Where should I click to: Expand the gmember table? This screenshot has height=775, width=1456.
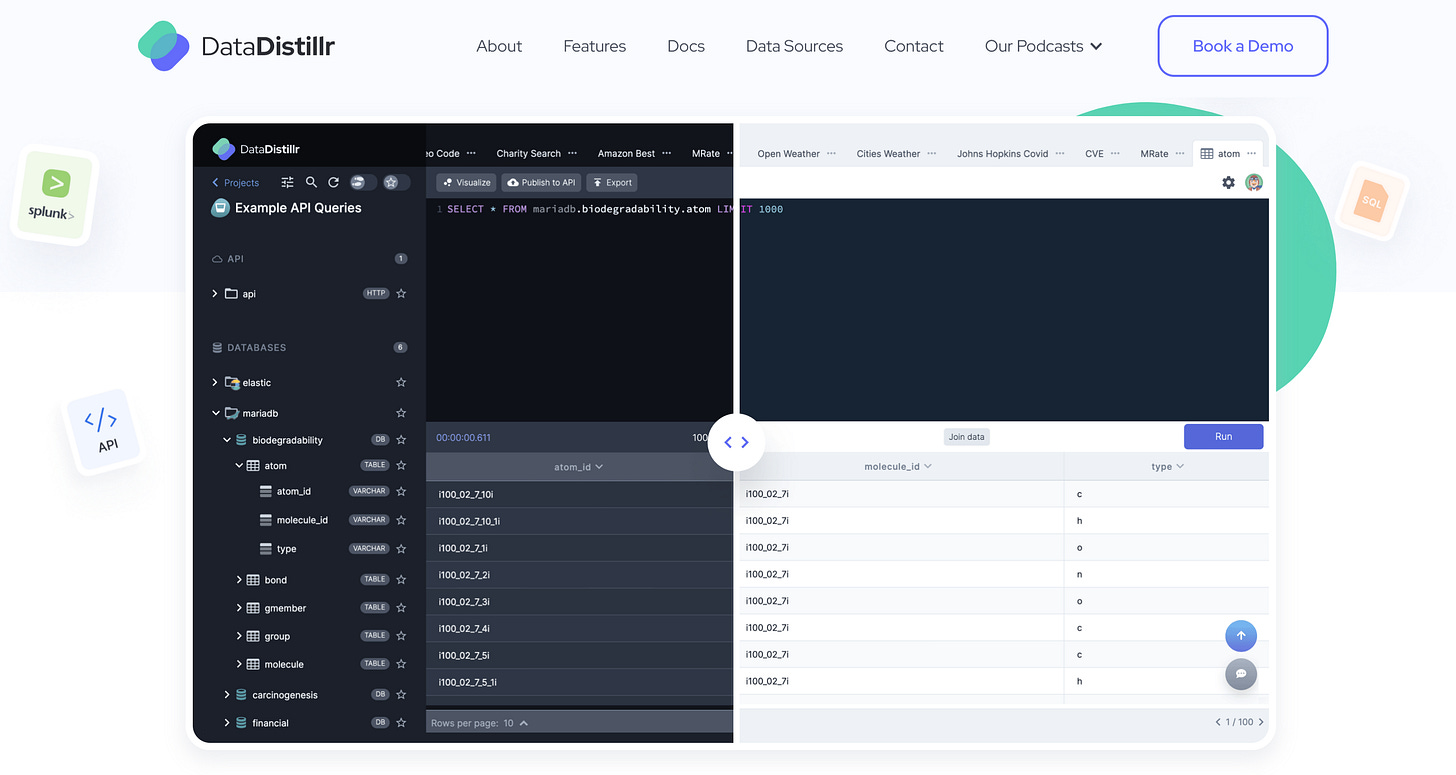coord(239,607)
